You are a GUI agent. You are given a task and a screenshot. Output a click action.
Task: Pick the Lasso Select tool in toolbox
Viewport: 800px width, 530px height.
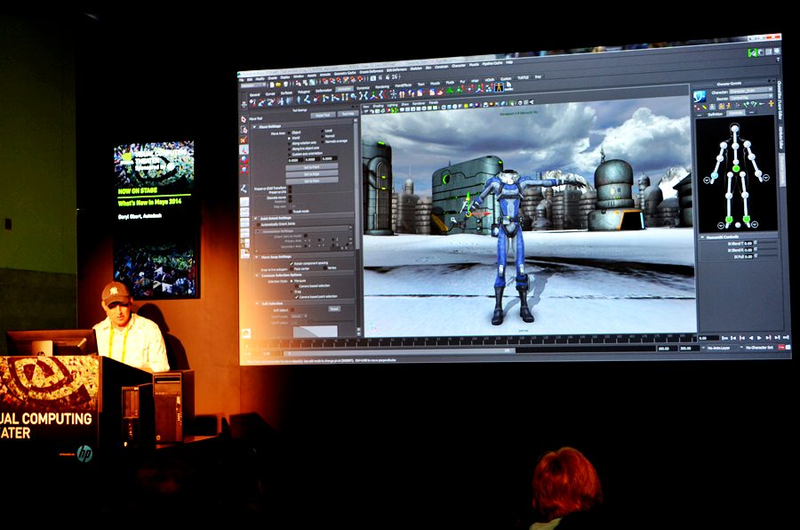[x=244, y=130]
